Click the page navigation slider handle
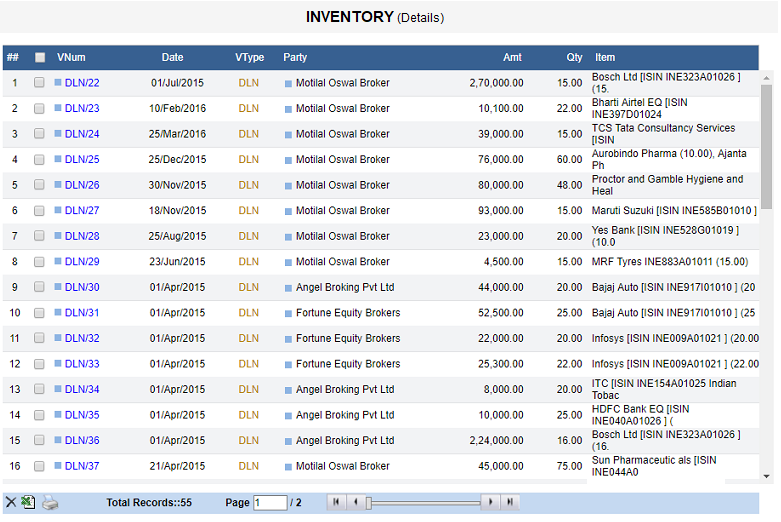Viewport: 781px width, 522px height. pyautogui.click(x=369, y=503)
